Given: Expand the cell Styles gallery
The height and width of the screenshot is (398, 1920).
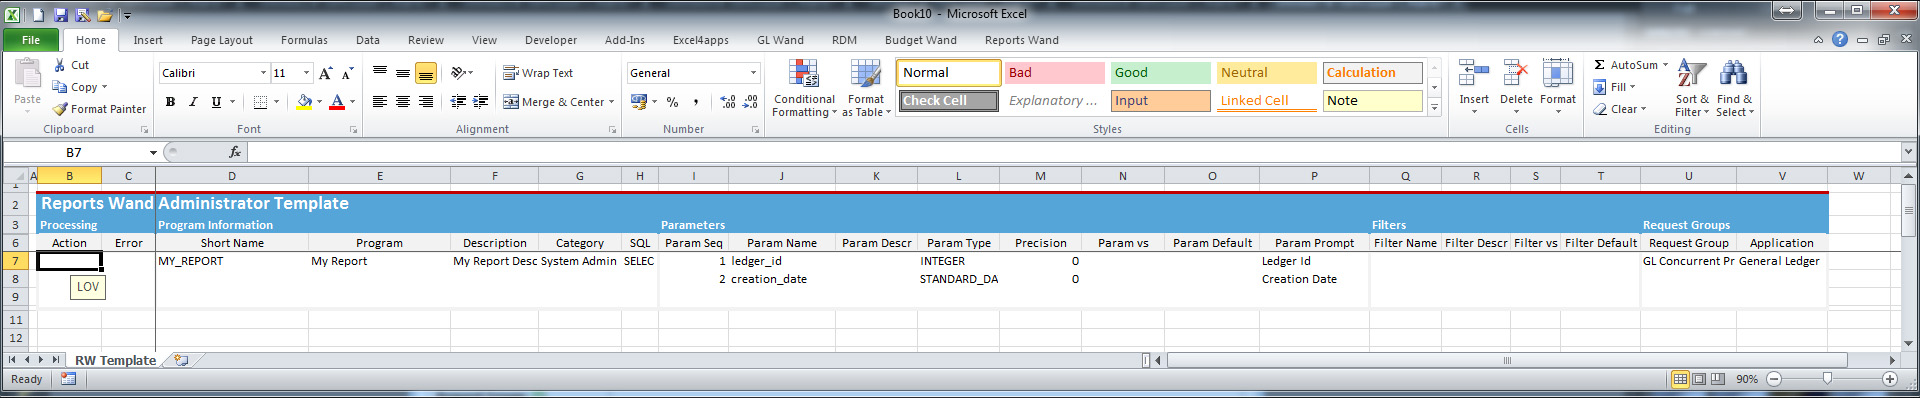Looking at the screenshot, I should coord(1434,107).
